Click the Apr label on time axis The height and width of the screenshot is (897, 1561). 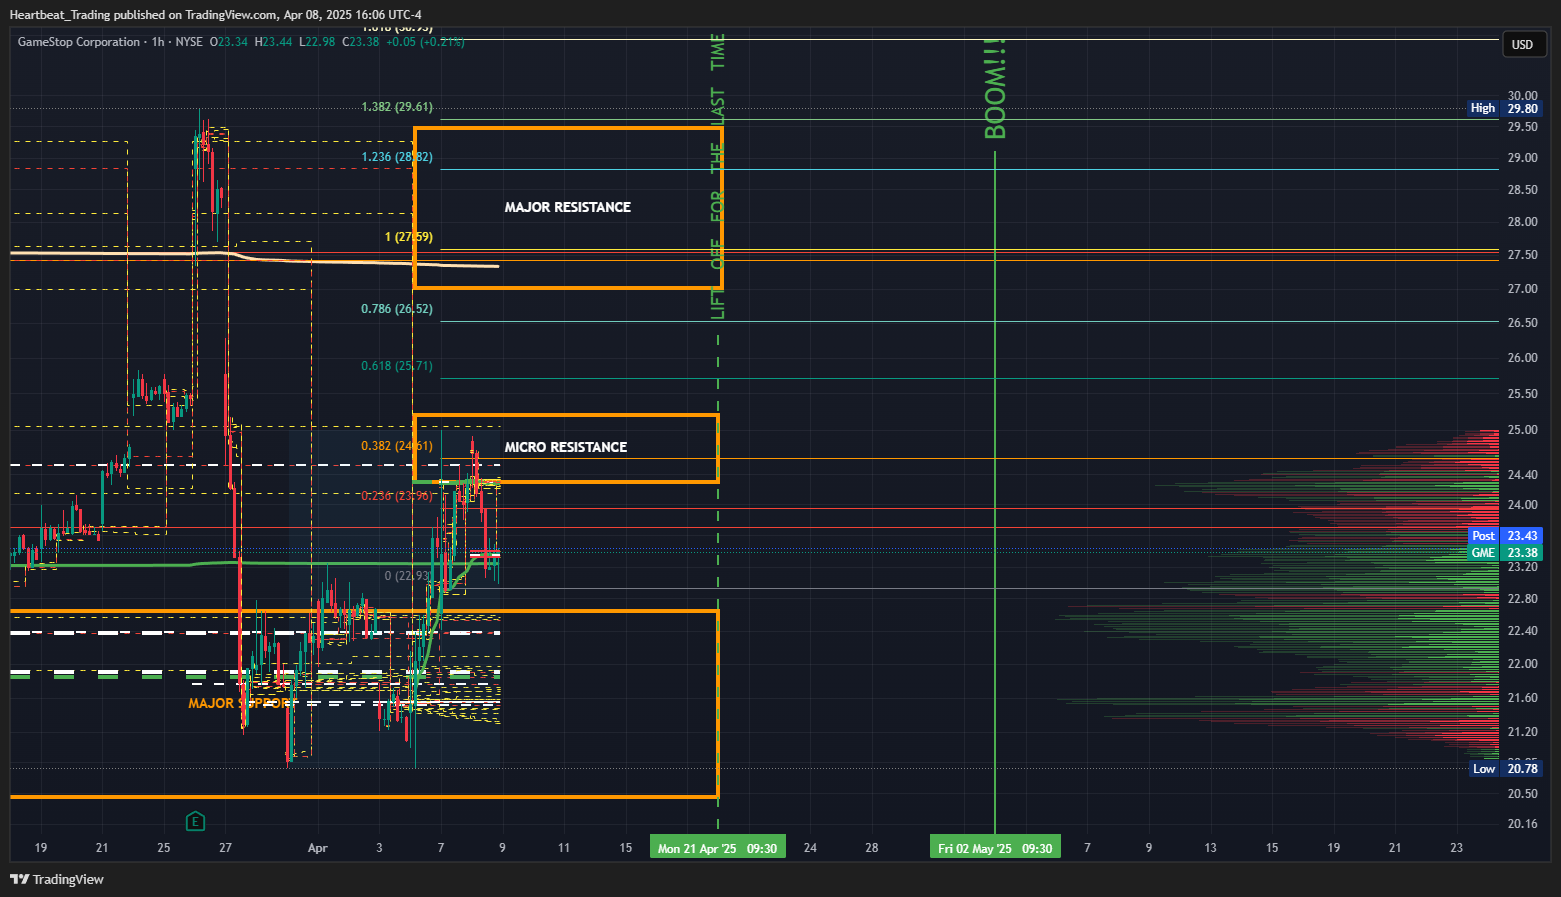(317, 848)
